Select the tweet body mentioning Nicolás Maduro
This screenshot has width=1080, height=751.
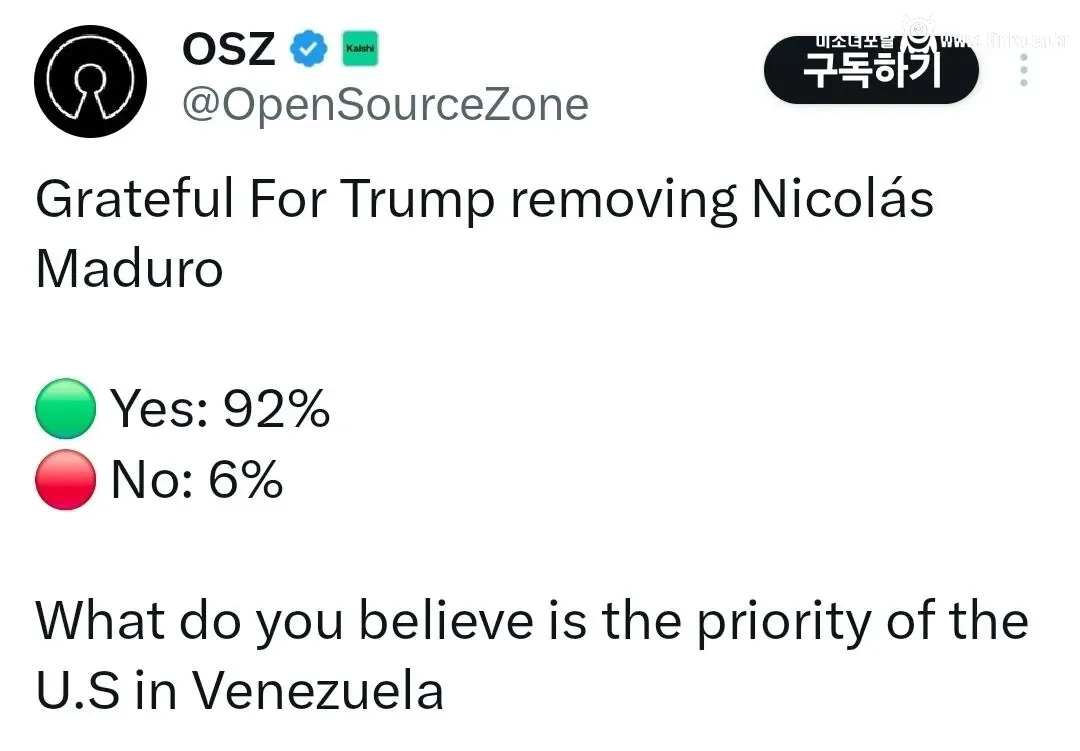[x=485, y=232]
